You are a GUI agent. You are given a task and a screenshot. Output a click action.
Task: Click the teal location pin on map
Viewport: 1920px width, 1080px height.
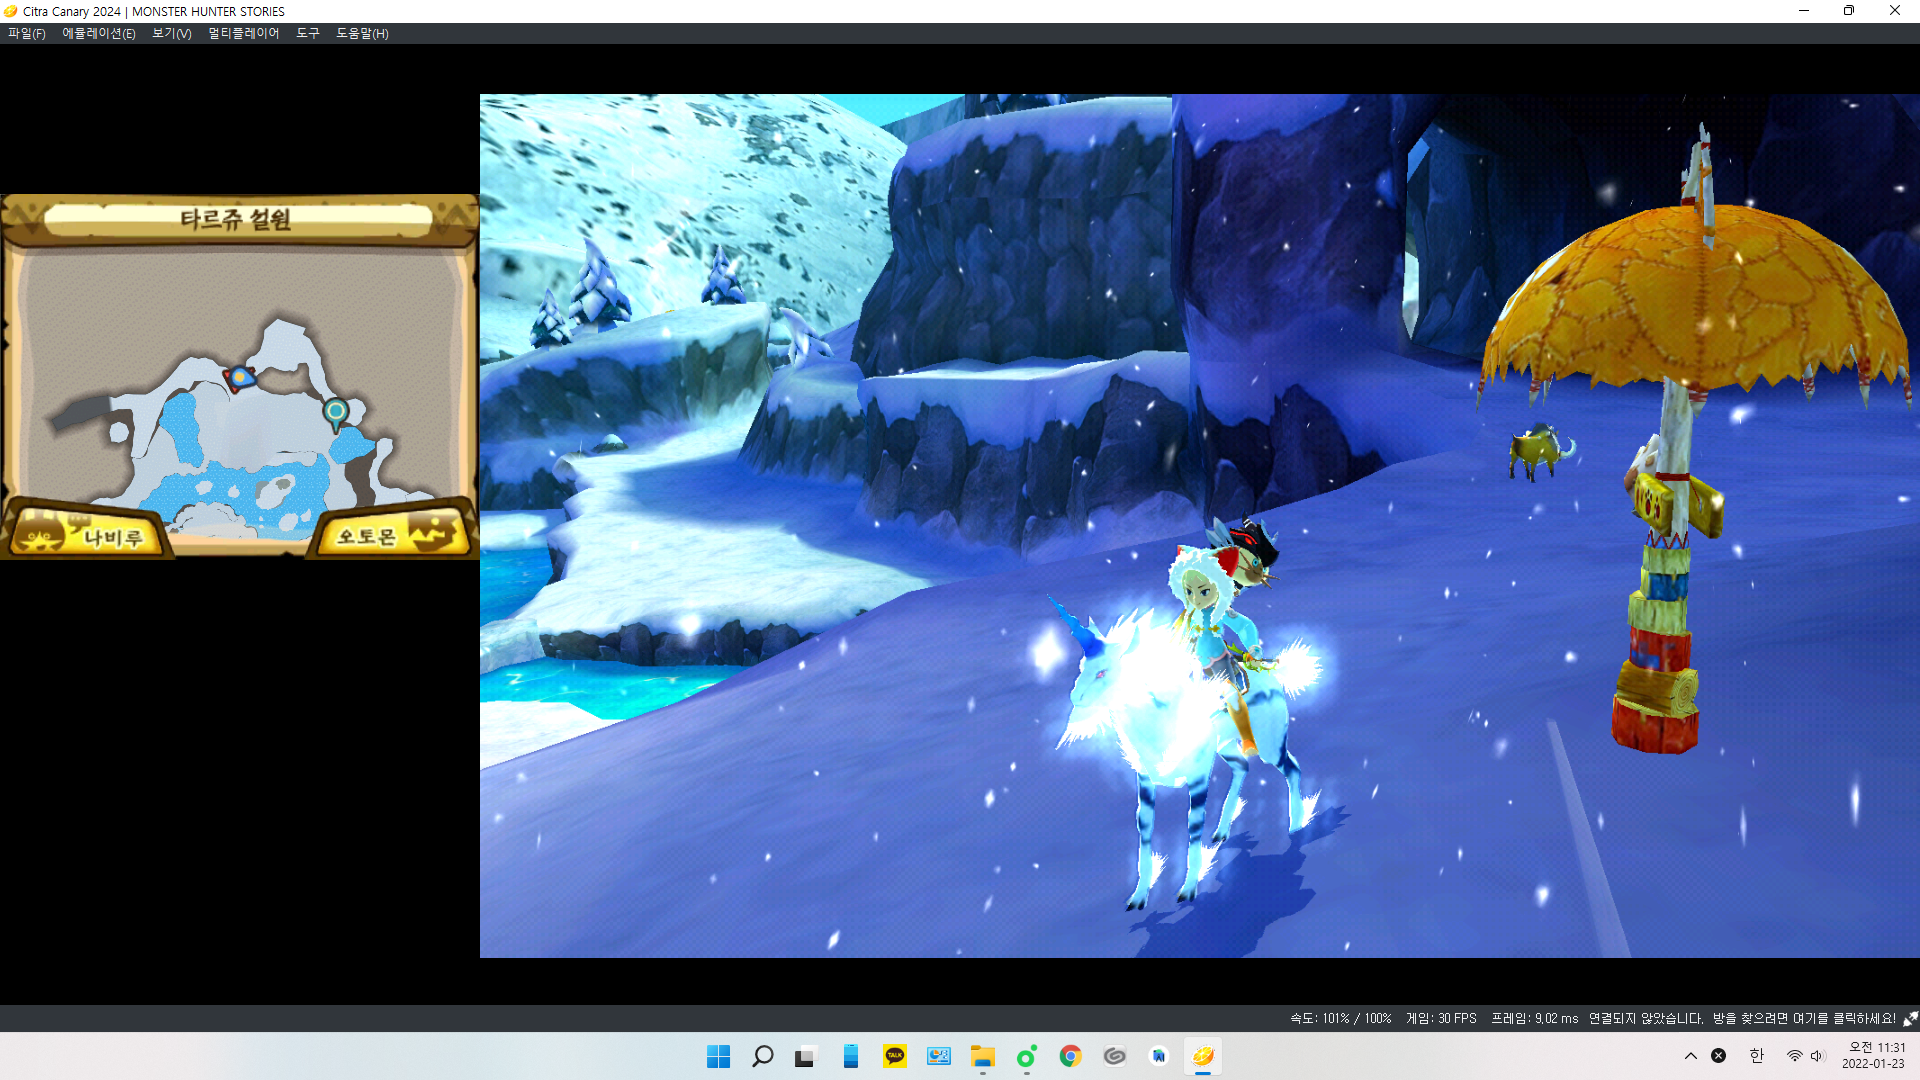[x=336, y=411]
